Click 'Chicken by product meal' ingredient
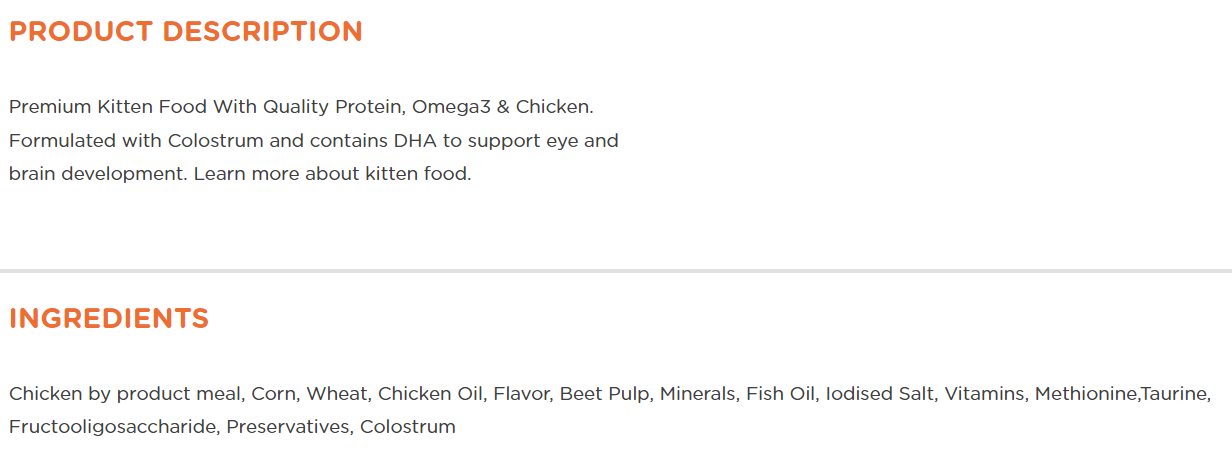 (x=124, y=393)
